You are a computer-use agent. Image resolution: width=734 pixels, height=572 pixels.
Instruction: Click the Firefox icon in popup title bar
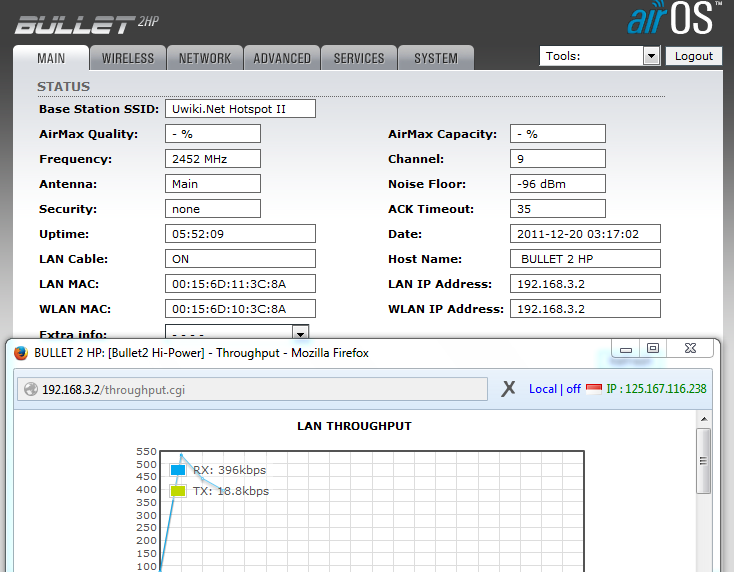21,353
